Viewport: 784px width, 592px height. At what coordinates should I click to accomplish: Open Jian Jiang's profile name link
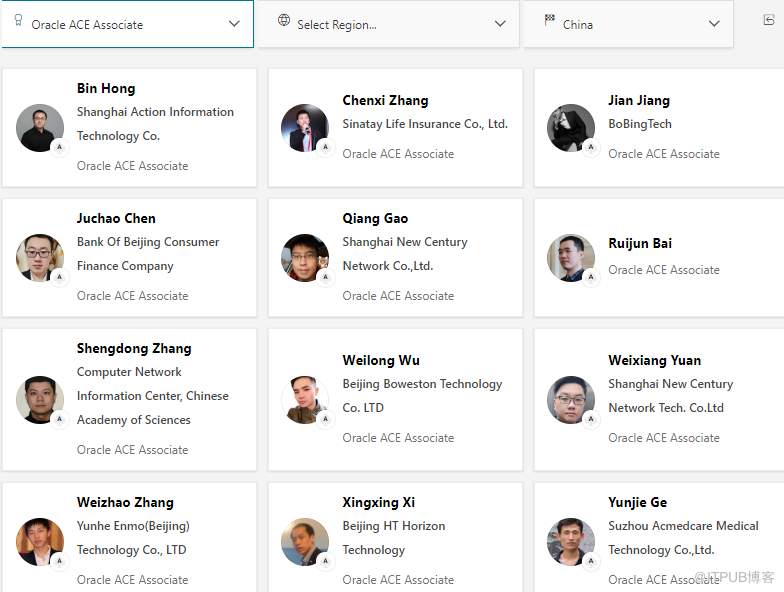click(639, 100)
